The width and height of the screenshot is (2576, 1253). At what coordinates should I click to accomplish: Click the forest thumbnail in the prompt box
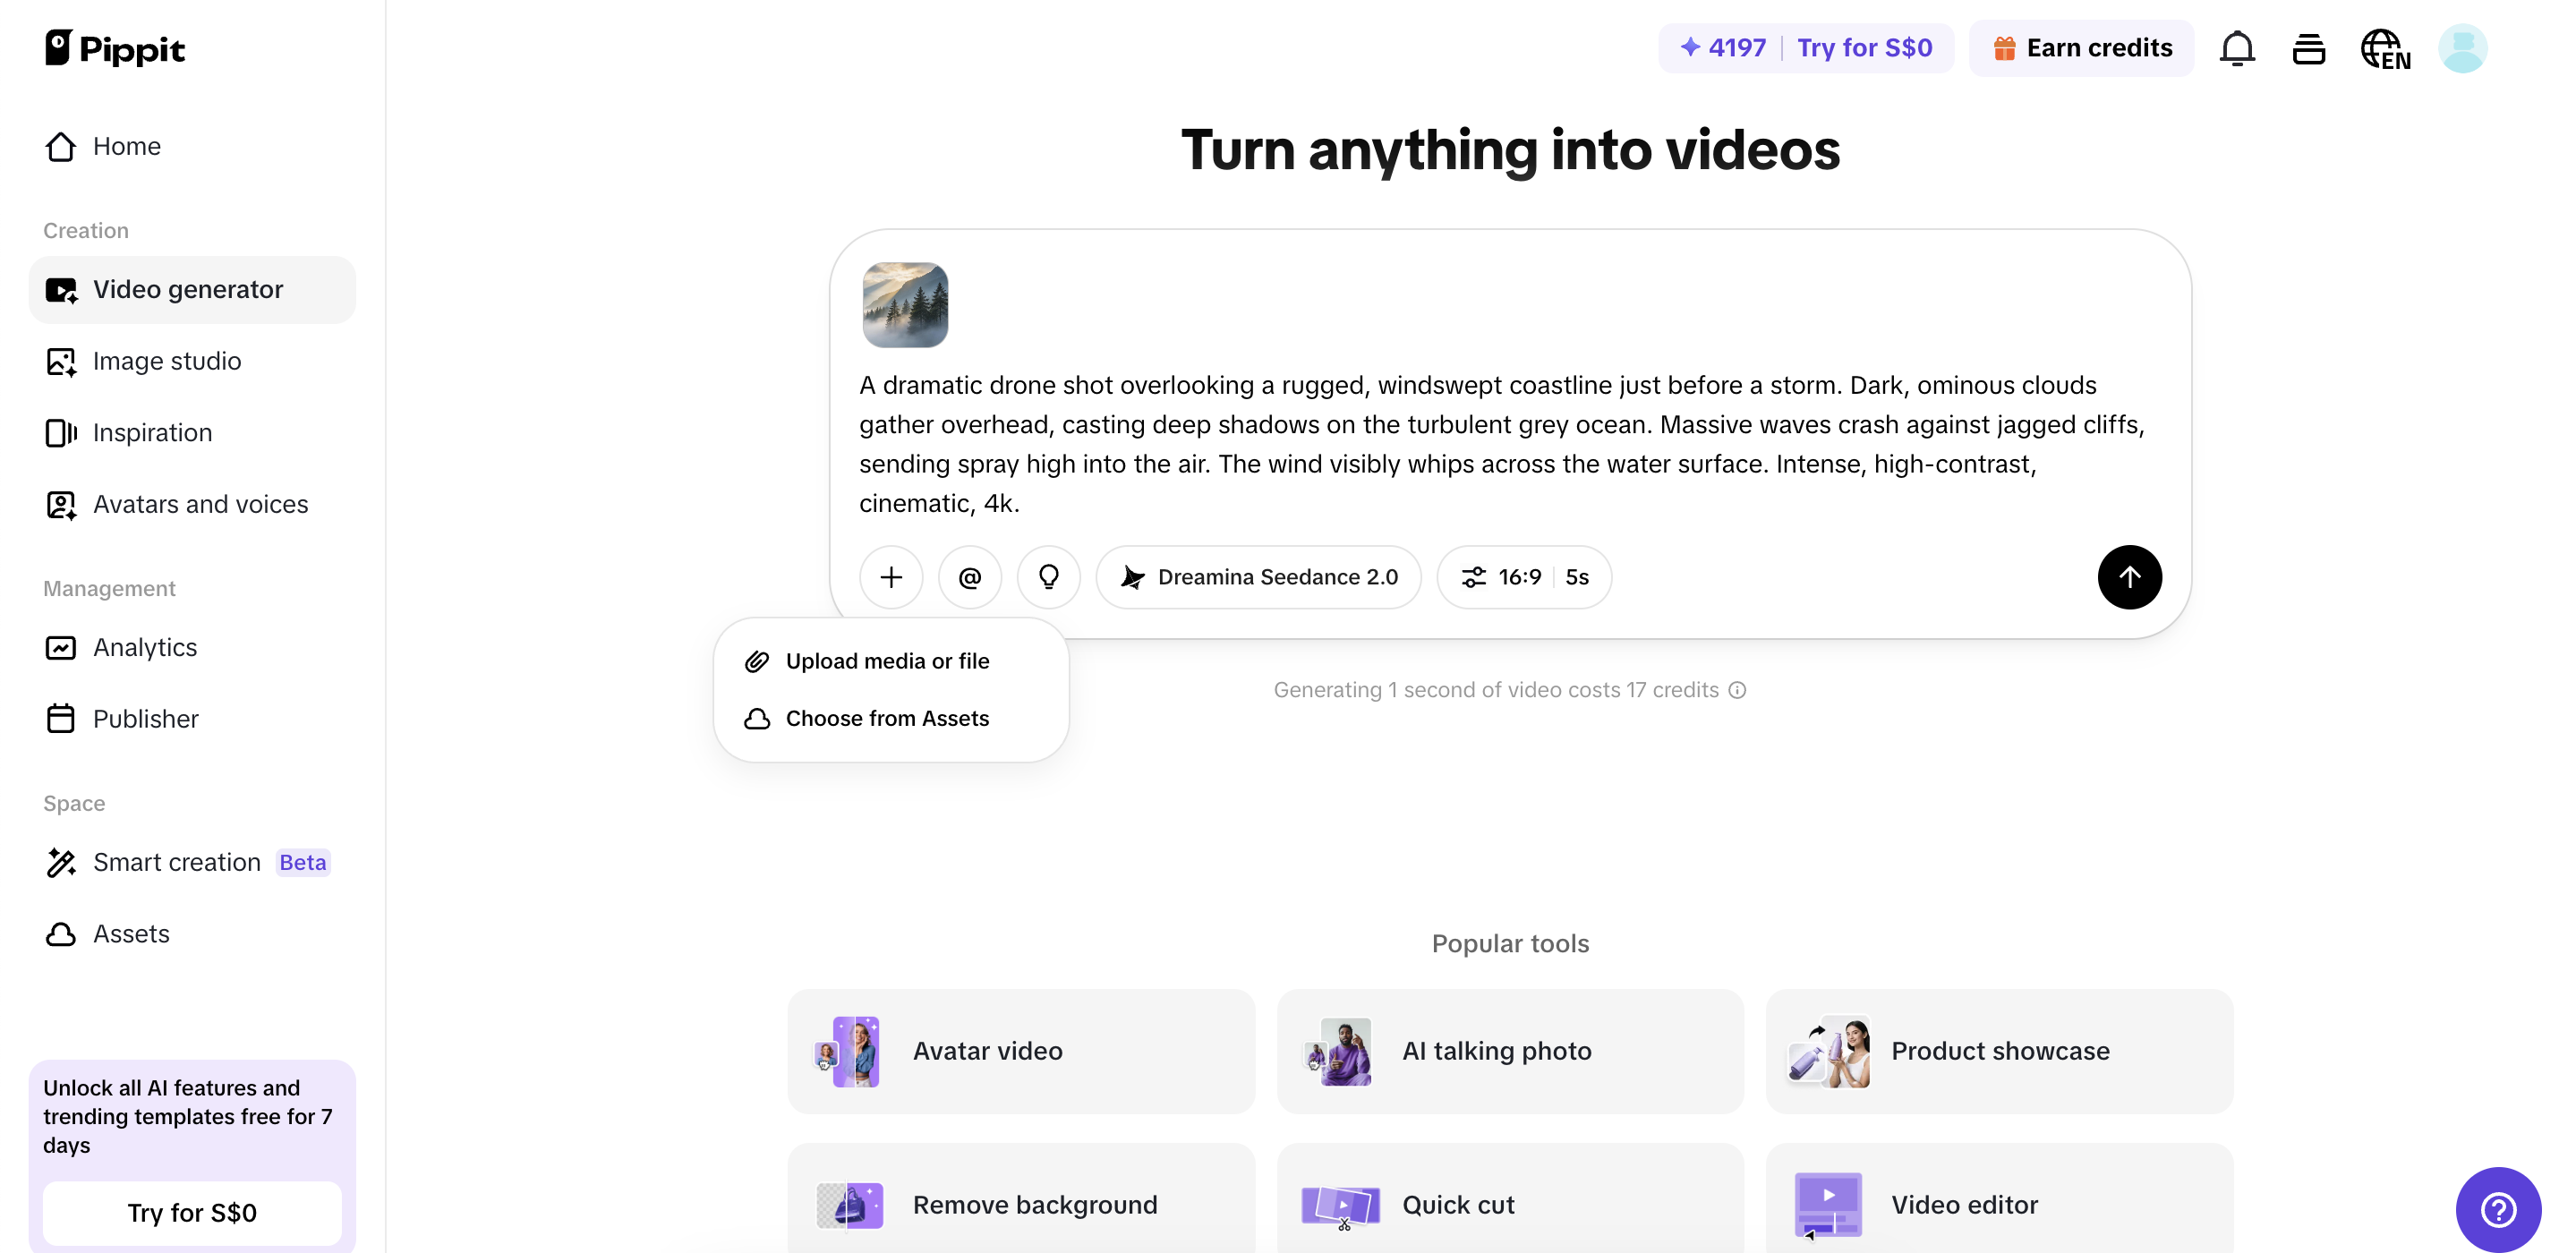pyautogui.click(x=905, y=305)
